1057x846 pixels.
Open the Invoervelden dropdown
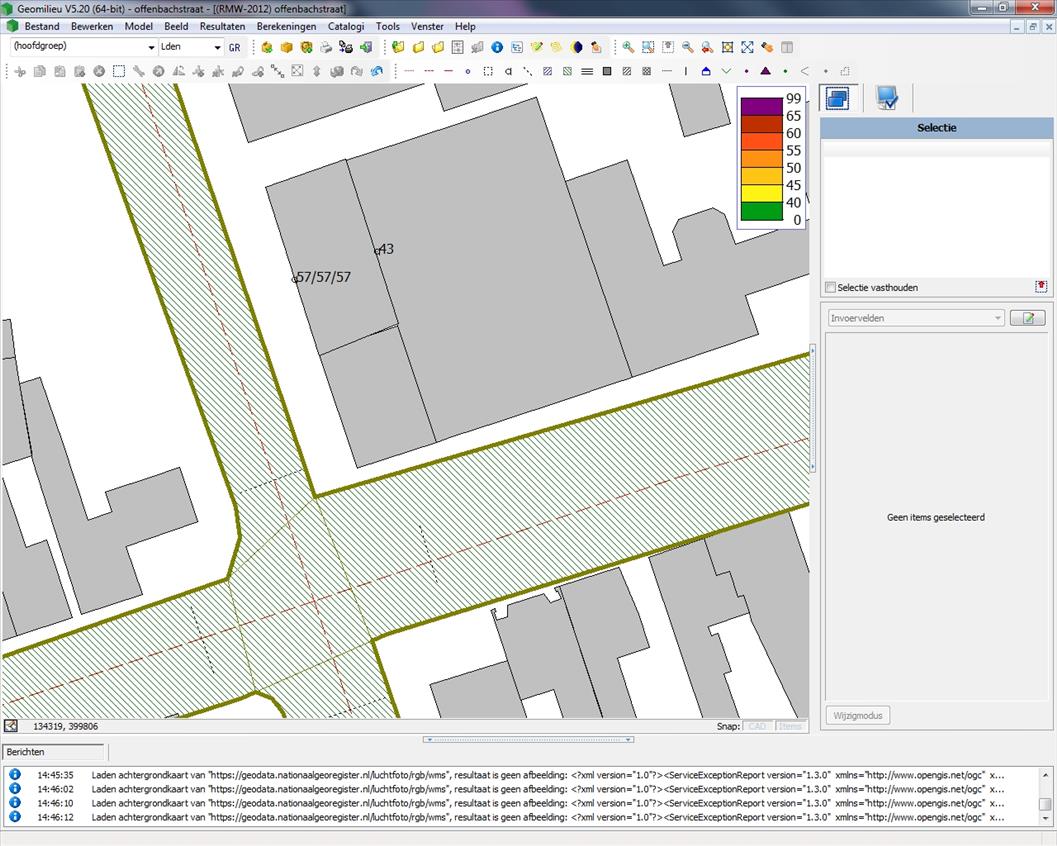tap(916, 318)
